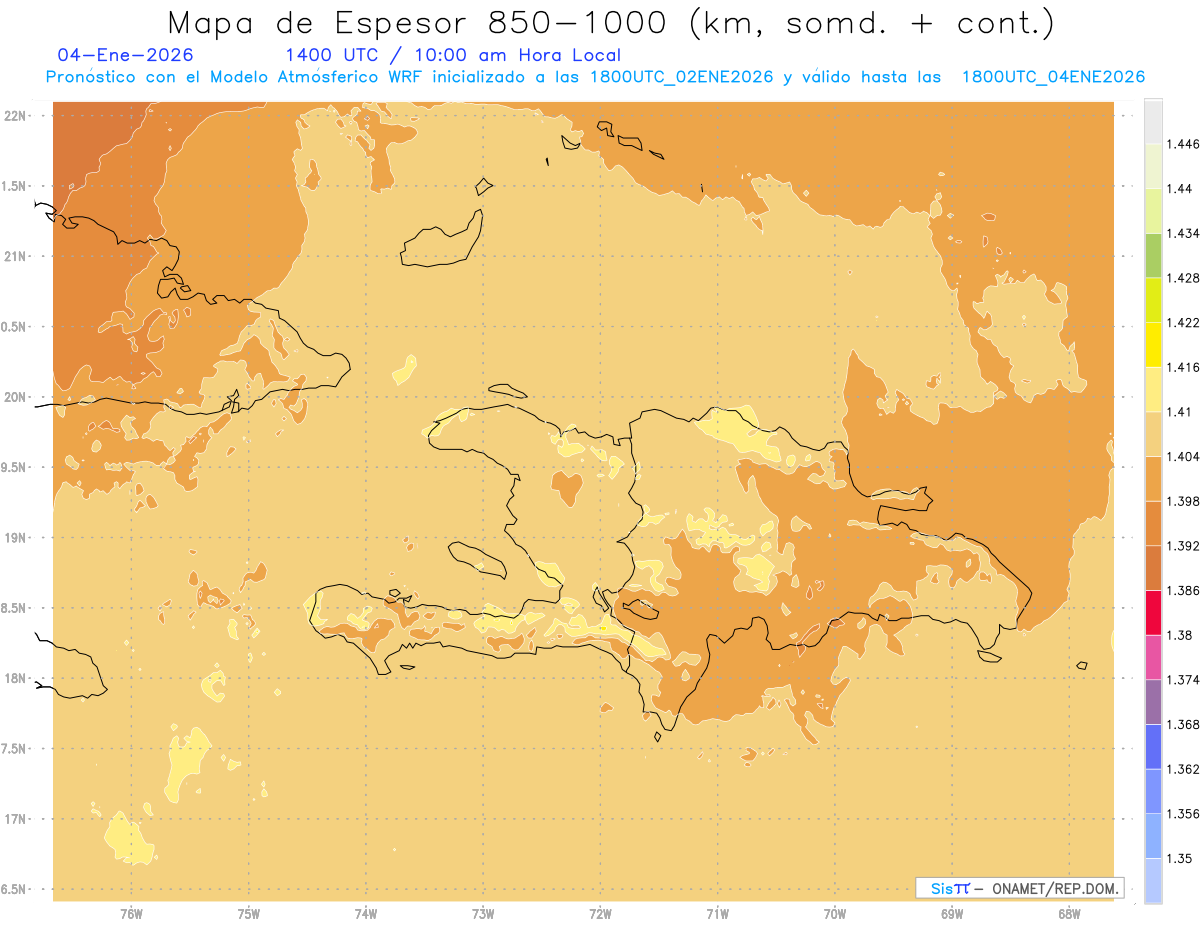Click the longitude label '69W'
Screen dimensions: 1200x927
952,914
